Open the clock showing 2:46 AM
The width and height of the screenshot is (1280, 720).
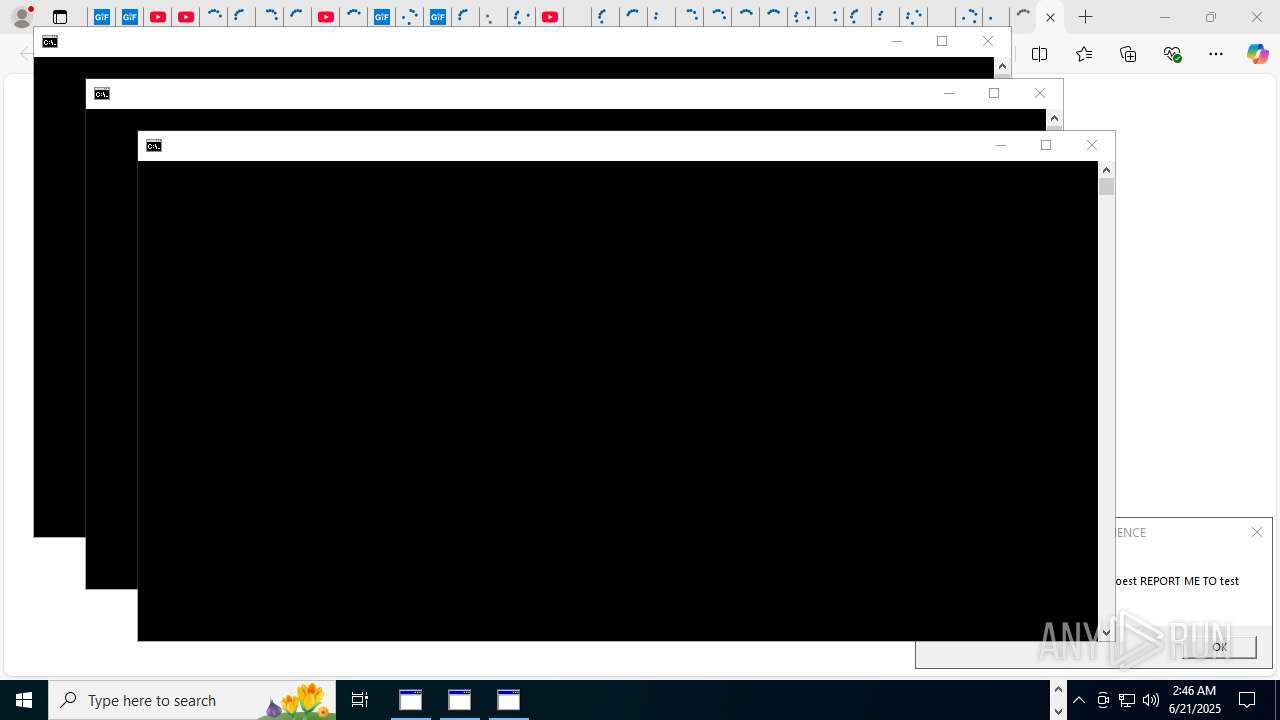pyautogui.click(x=1194, y=700)
